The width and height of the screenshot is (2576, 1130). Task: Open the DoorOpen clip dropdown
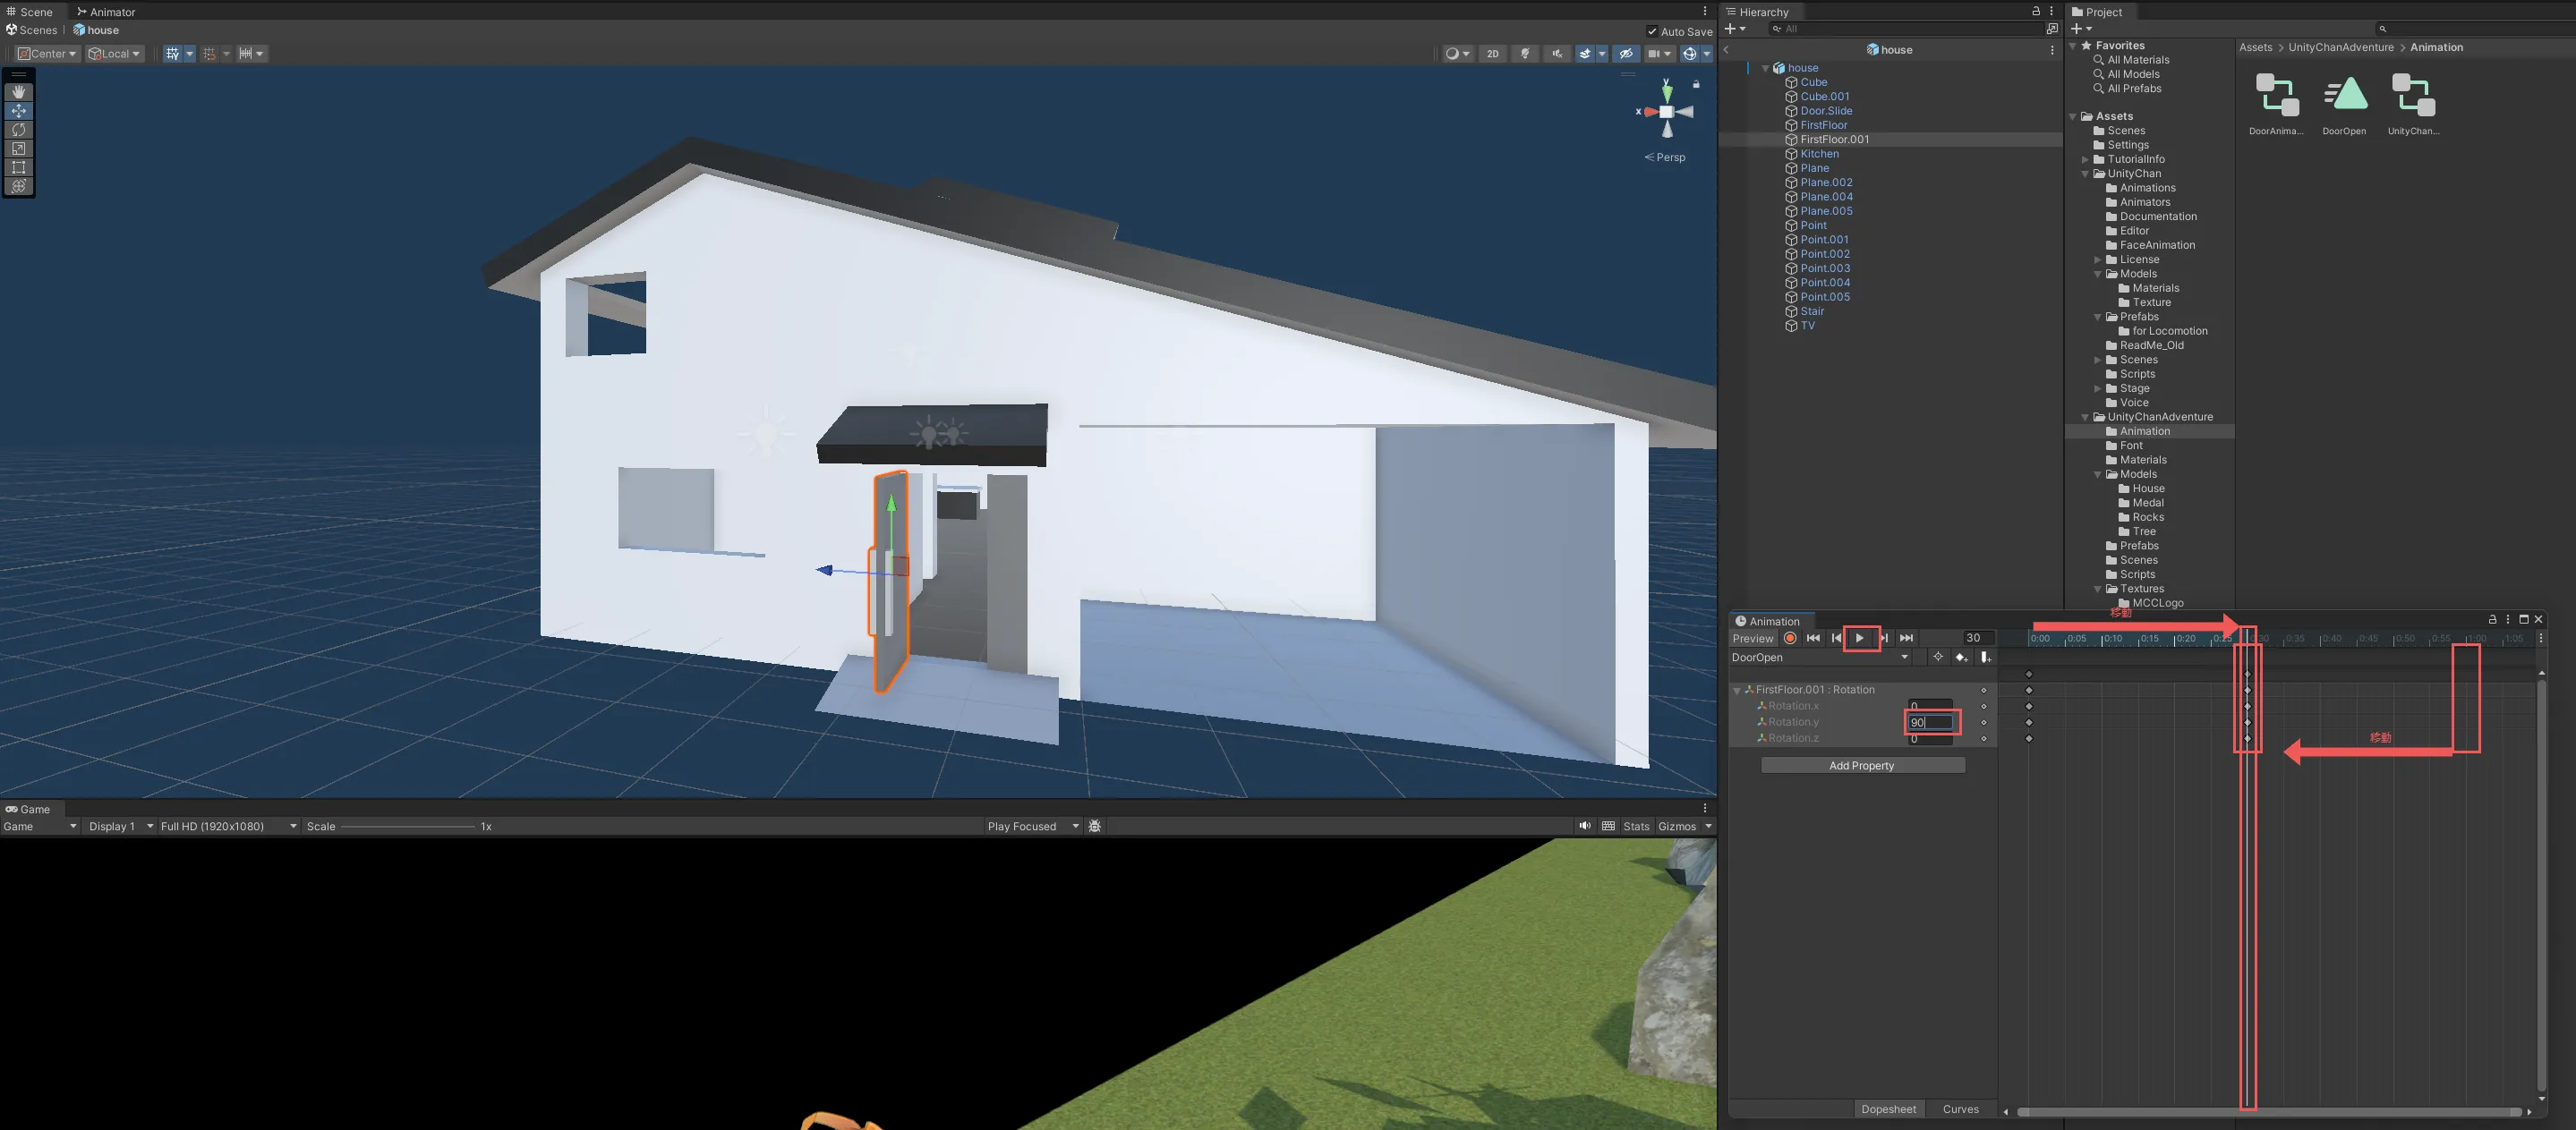tap(1820, 657)
